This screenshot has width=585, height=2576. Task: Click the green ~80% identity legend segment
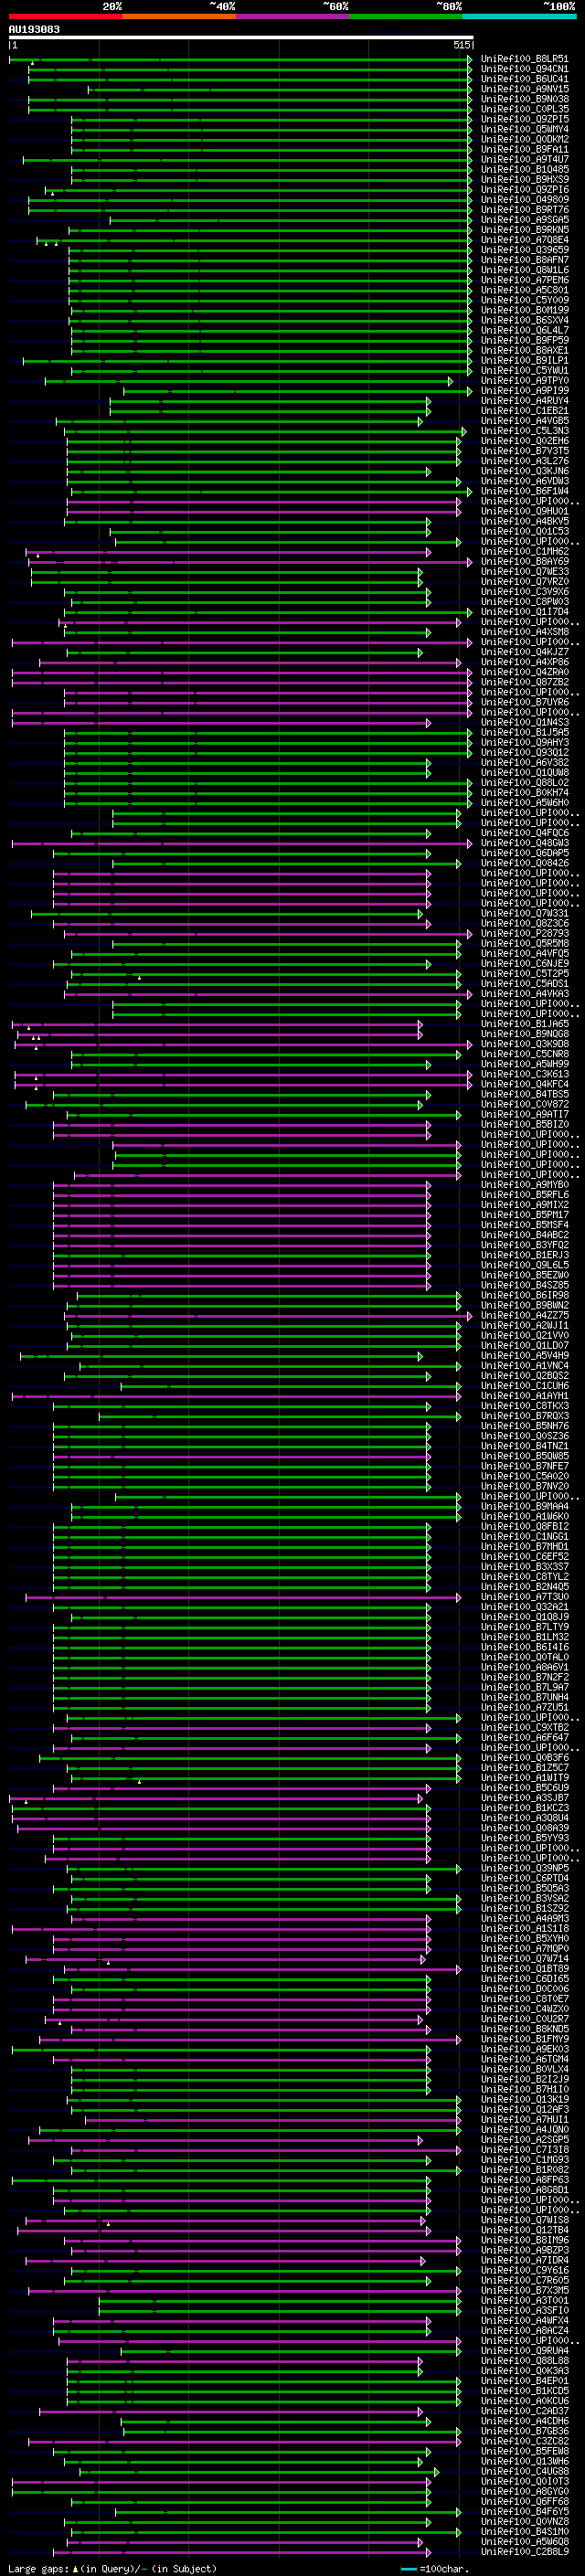point(406,16)
